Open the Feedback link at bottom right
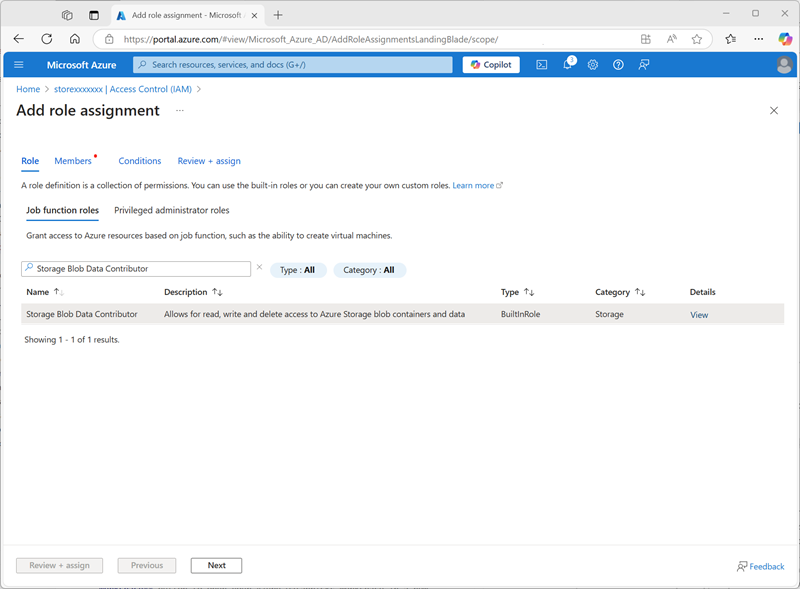Image resolution: width=800 pixels, height=589 pixels. (760, 567)
